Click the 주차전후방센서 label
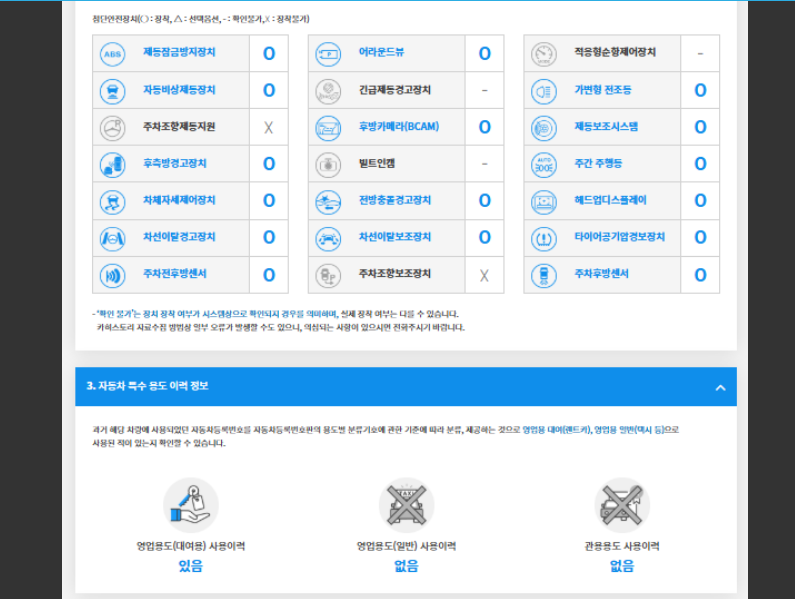This screenshot has height=599, width=795. click(x=174, y=274)
